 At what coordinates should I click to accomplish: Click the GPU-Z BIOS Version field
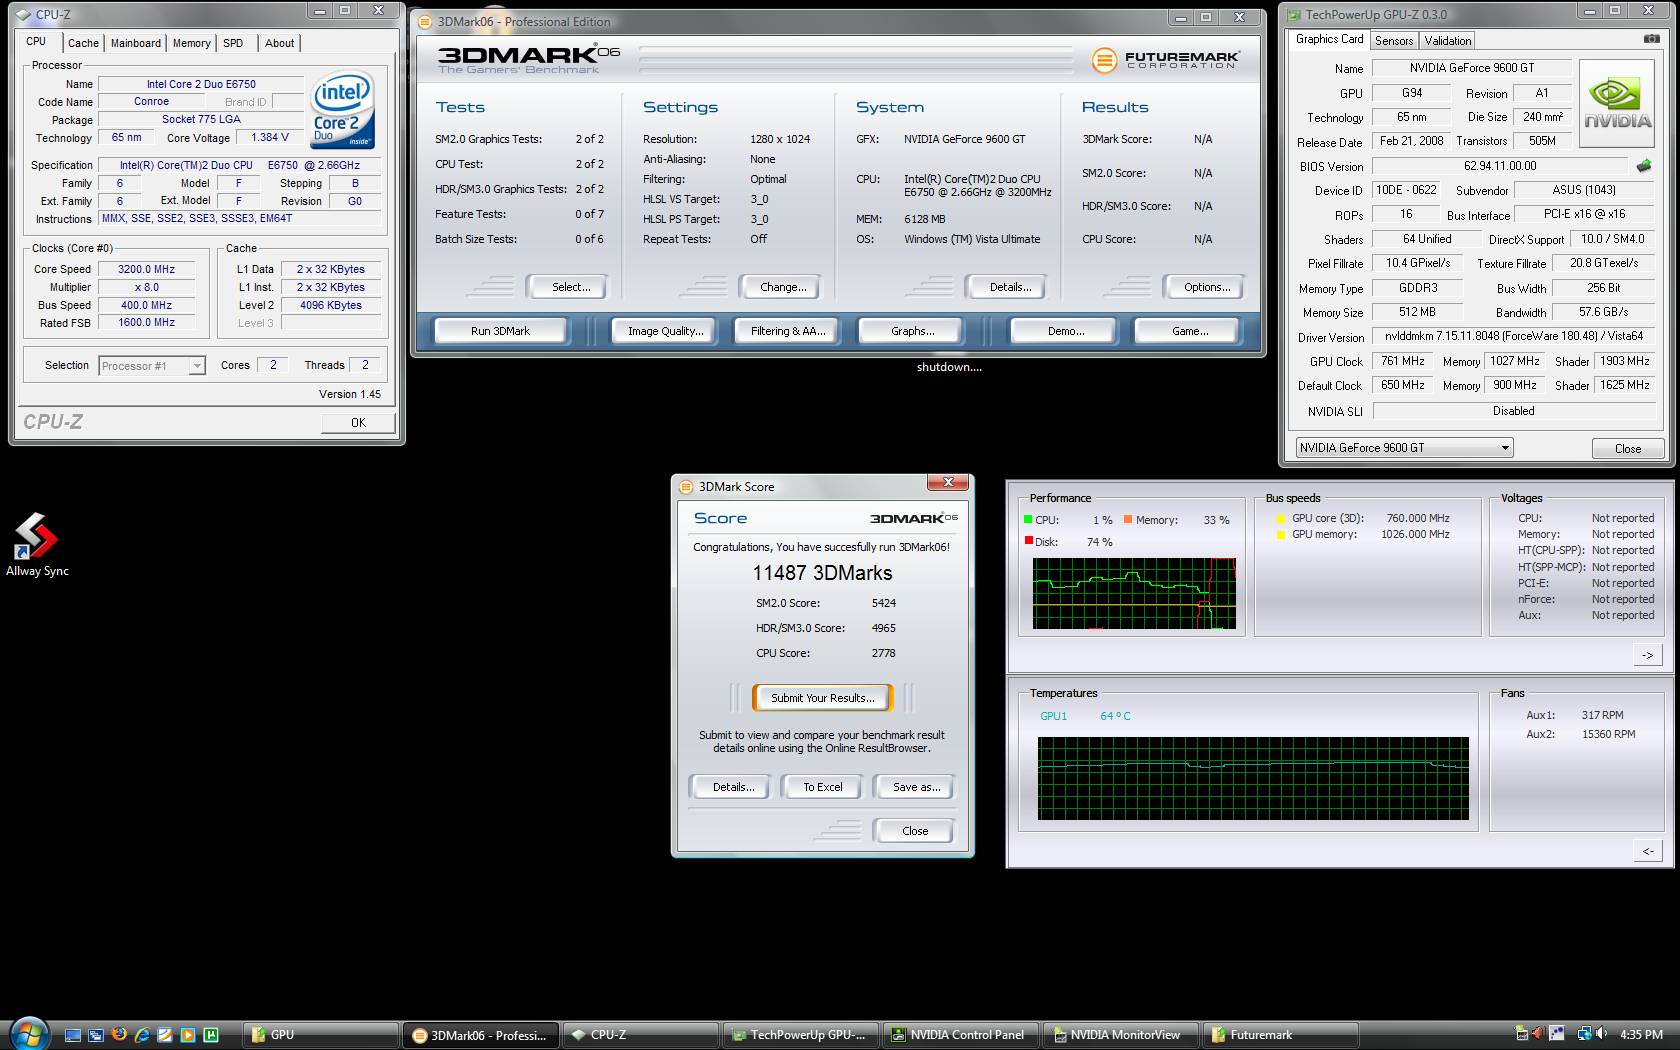coord(1500,166)
